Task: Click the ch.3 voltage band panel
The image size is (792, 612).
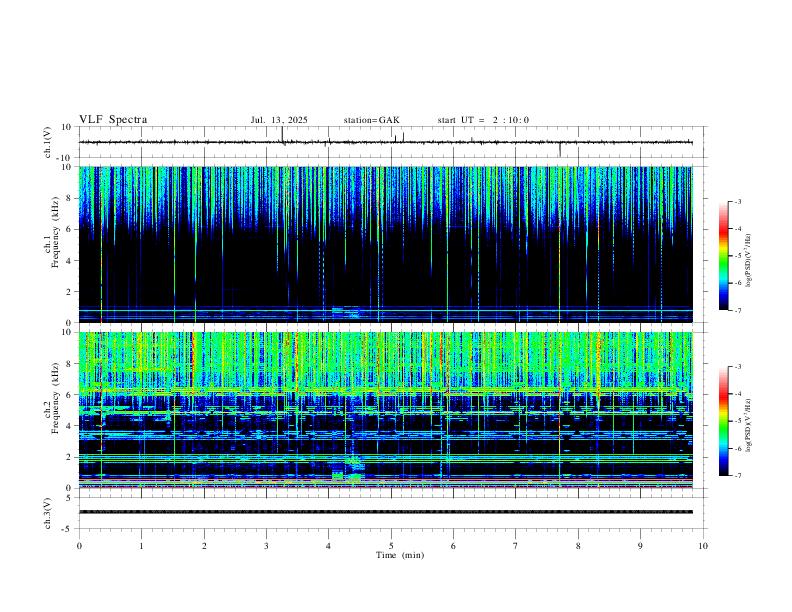Action: [391, 513]
